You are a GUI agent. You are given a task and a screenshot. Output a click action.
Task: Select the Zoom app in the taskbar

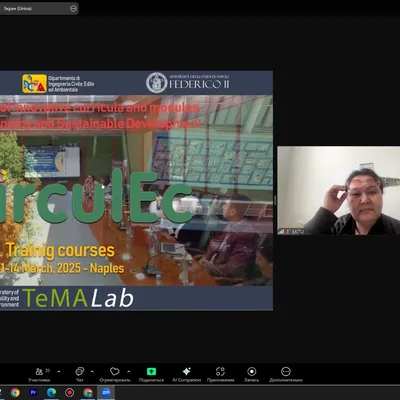click(106, 392)
